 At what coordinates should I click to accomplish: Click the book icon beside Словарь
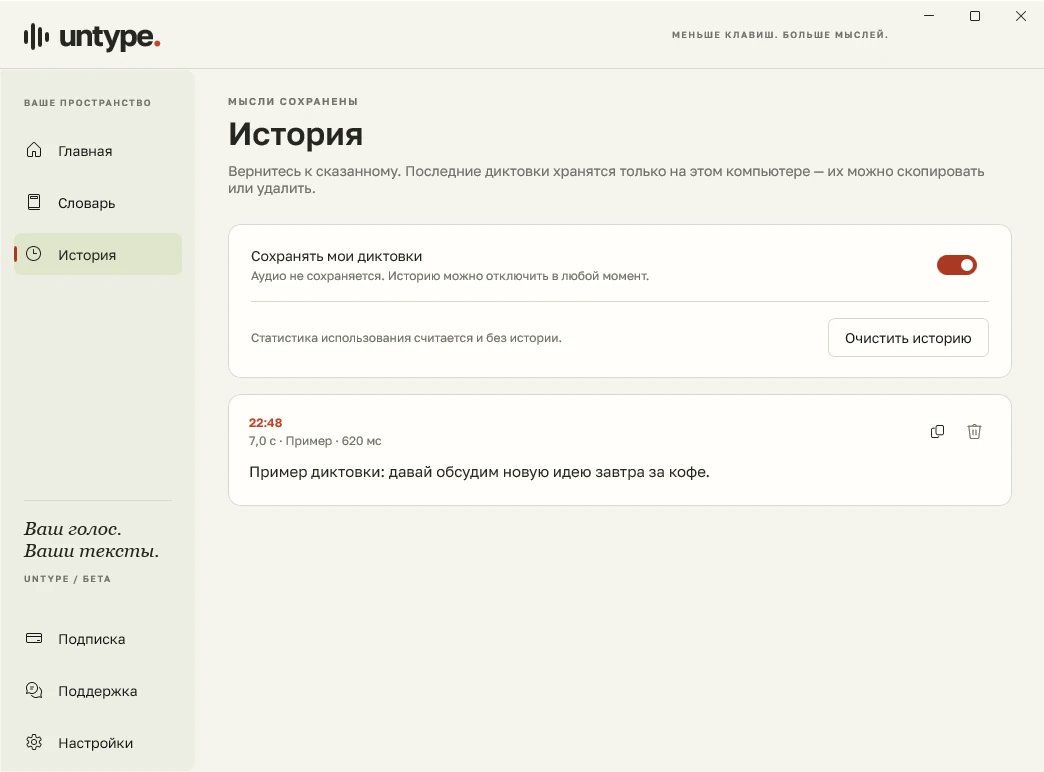pos(34,202)
